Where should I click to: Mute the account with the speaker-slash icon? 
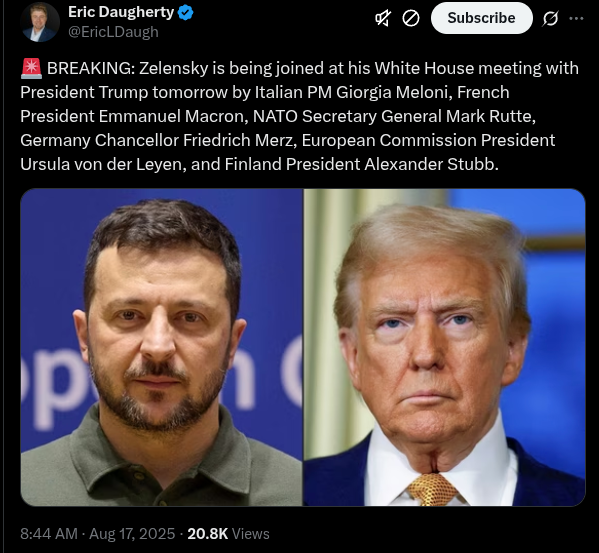pyautogui.click(x=383, y=18)
